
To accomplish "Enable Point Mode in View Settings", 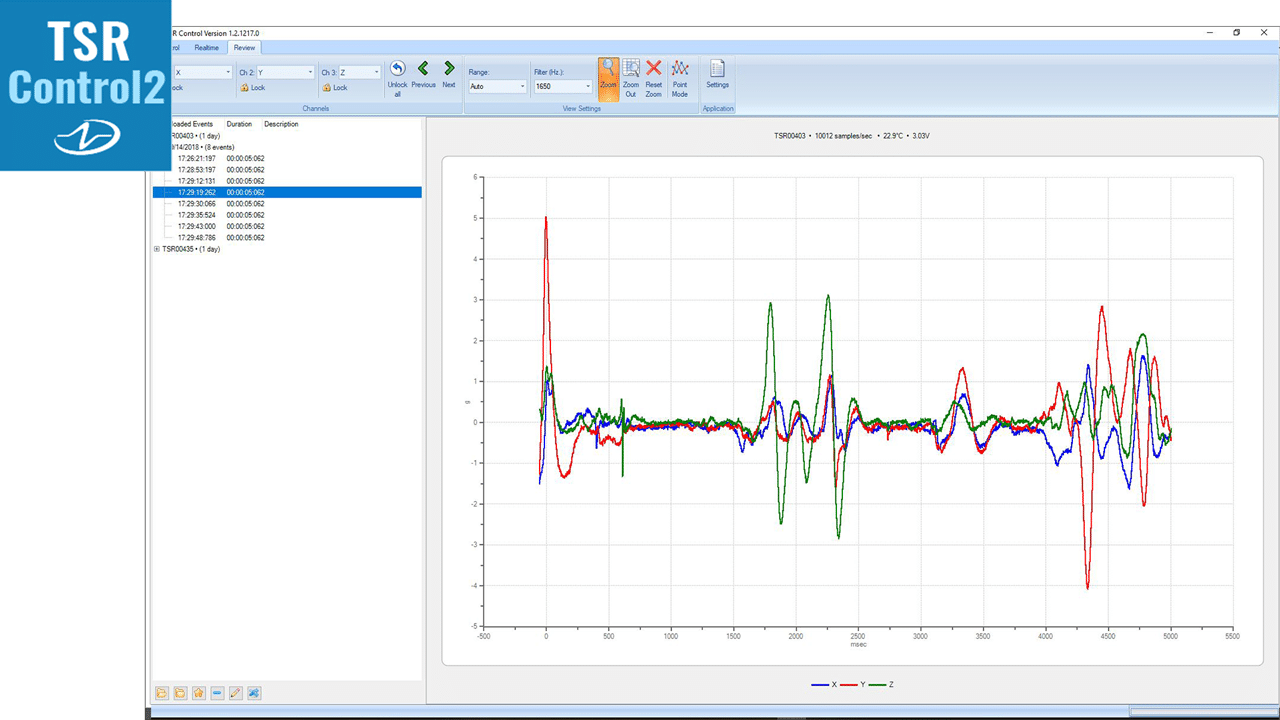I will 680,76.
